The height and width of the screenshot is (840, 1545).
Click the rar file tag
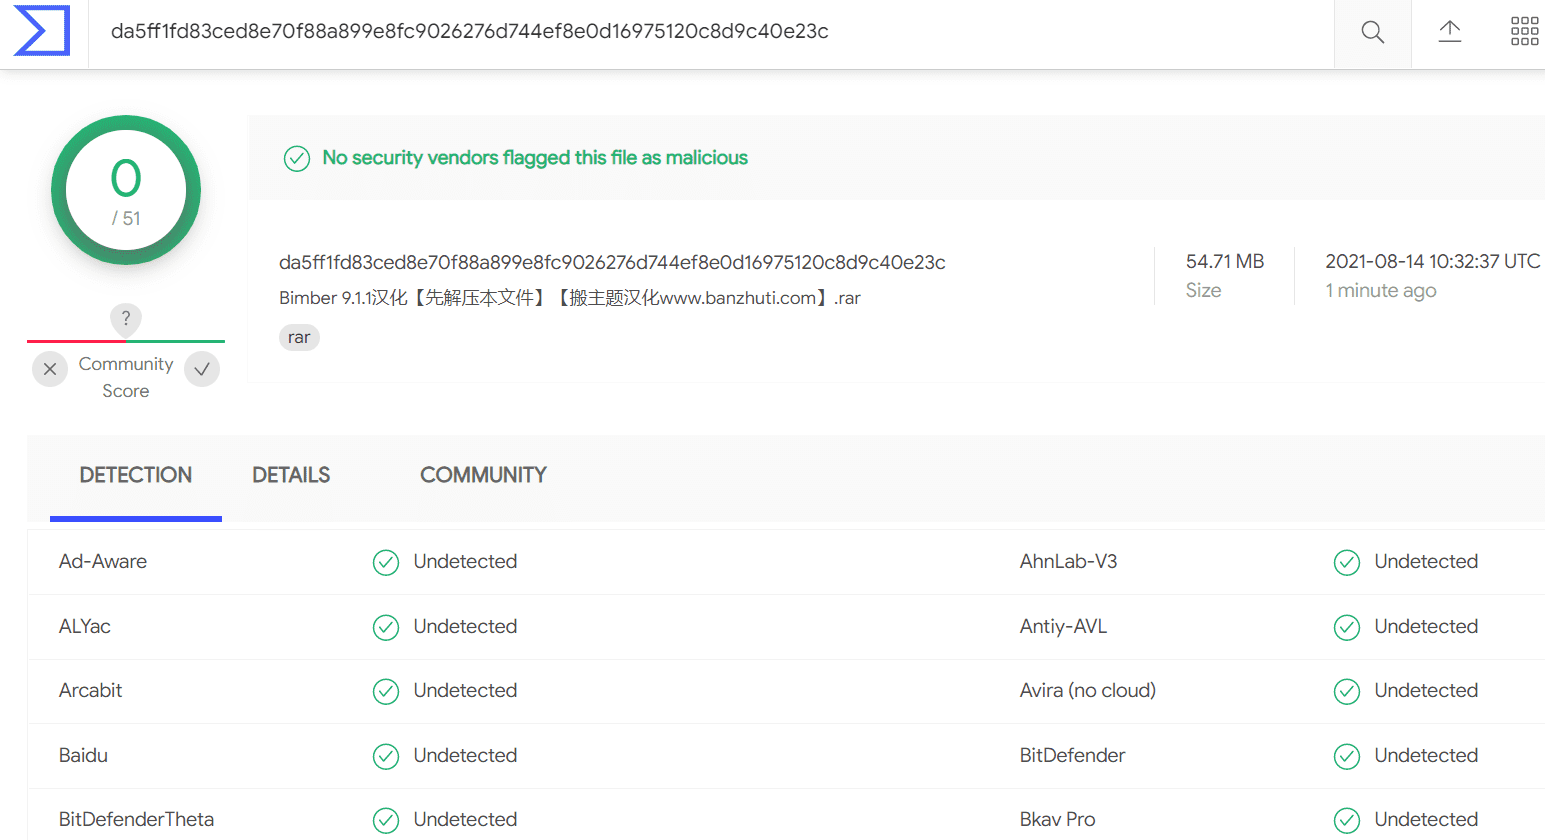(299, 338)
